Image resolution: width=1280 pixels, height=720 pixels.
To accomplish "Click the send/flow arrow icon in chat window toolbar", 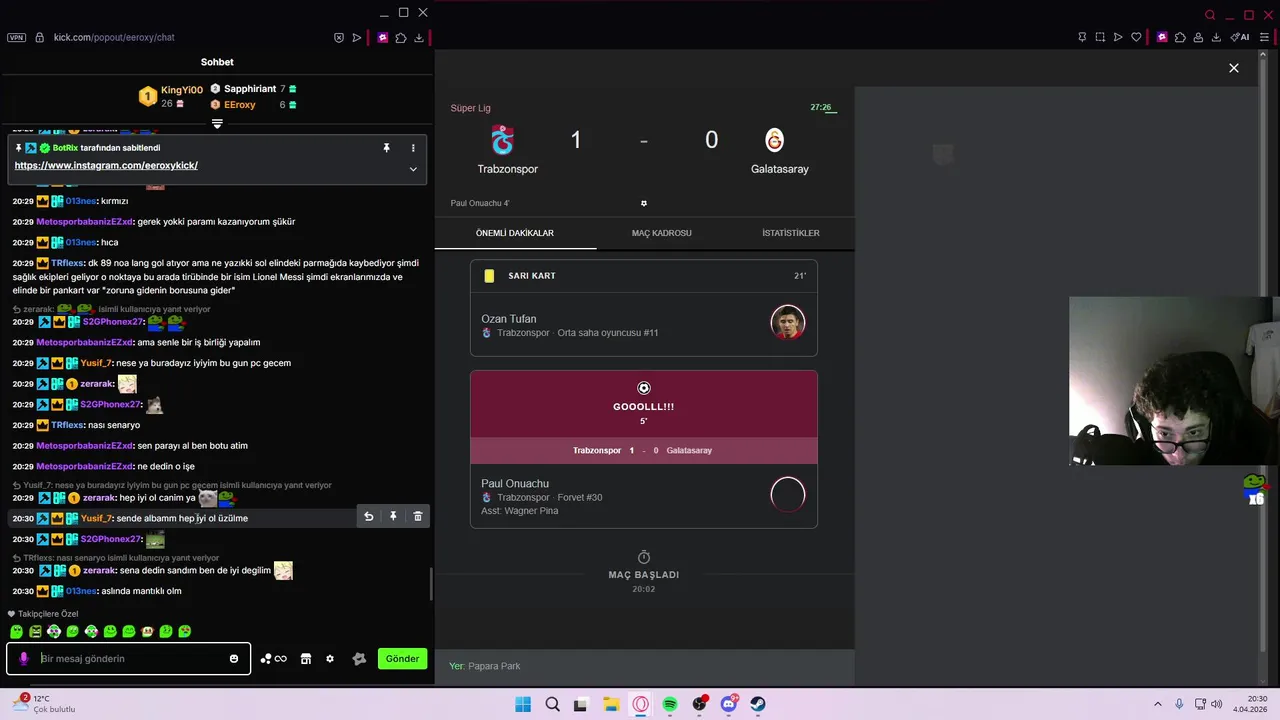I will [357, 37].
